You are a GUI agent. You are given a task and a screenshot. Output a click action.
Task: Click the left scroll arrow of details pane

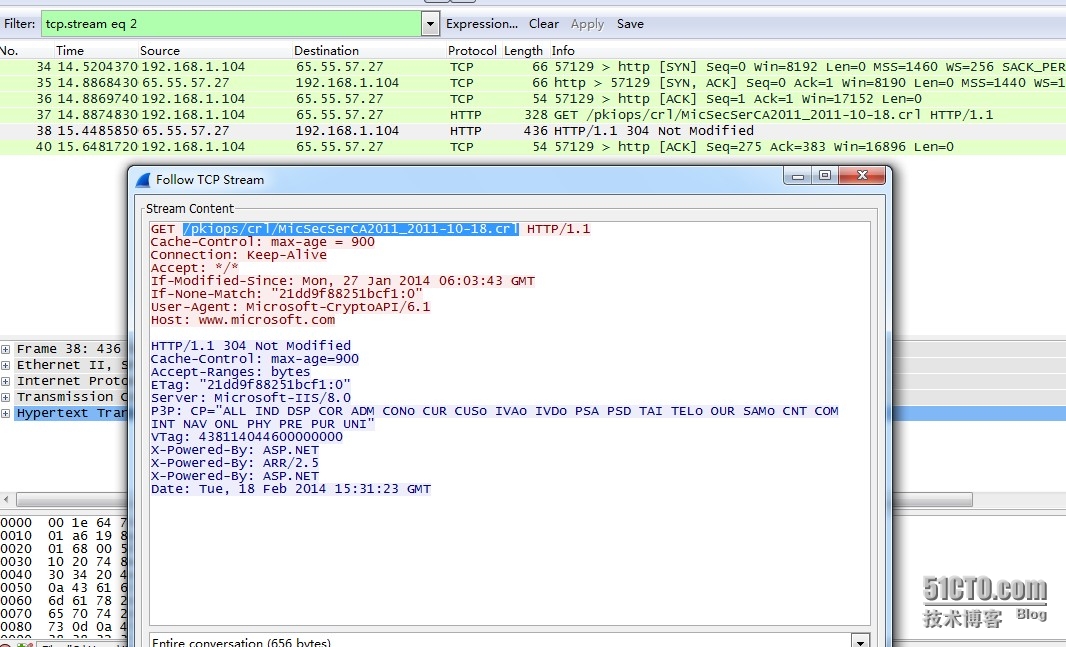7,500
